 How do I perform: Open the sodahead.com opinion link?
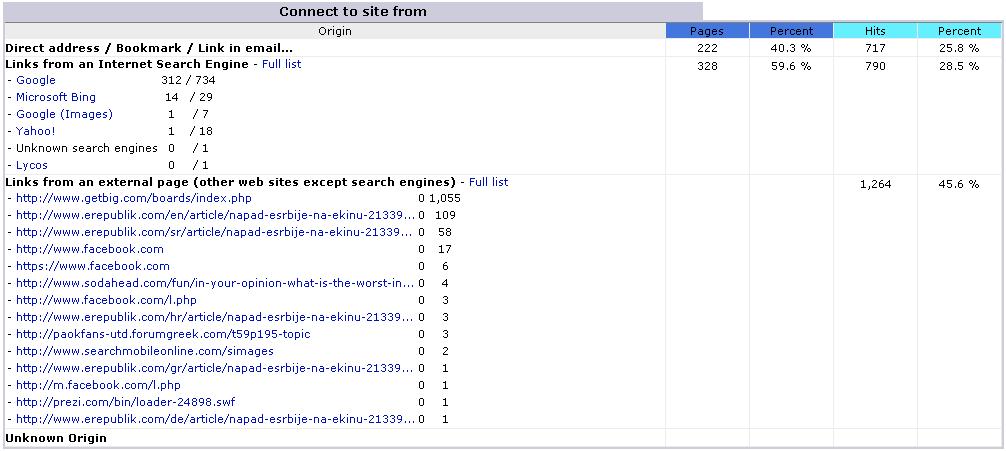[x=215, y=283]
